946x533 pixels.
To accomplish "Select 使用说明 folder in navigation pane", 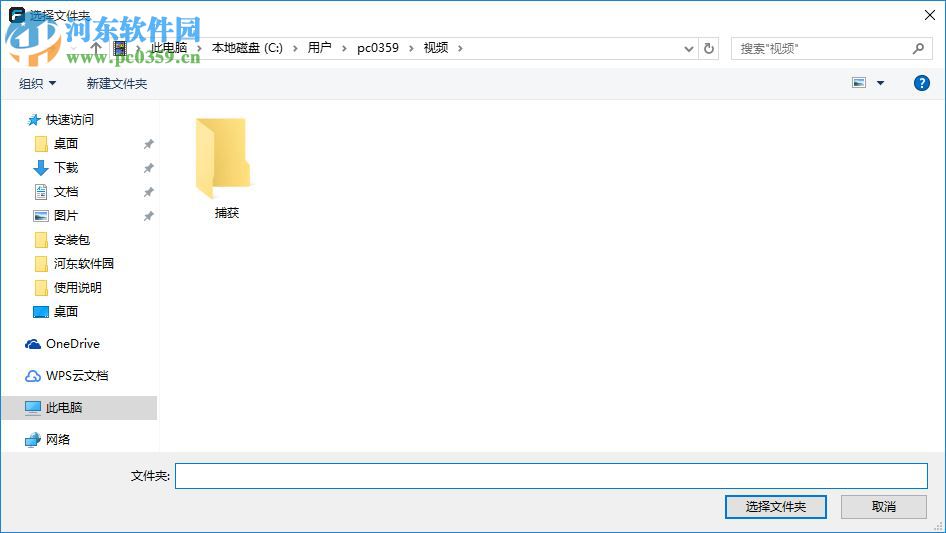I will click(77, 287).
